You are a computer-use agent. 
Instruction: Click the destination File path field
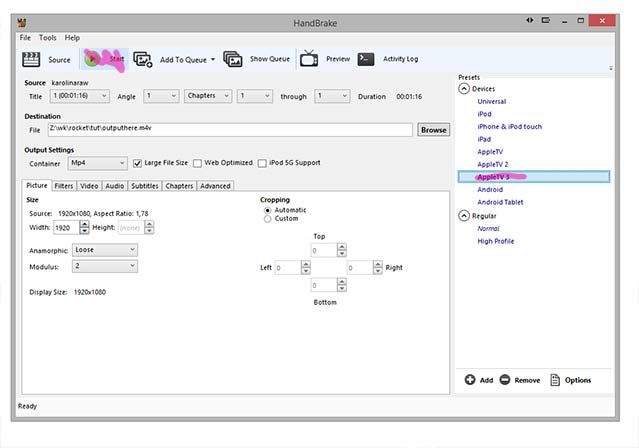pos(230,130)
